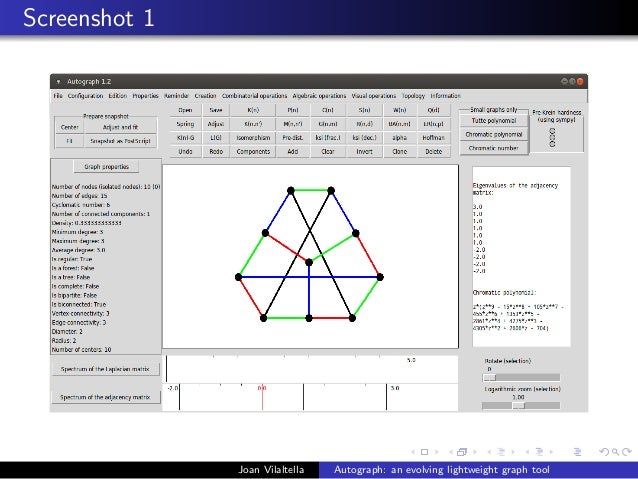Screen dimensions: 638x479
Task: Click the Rotate (selection) slider
Action: coord(521,378)
